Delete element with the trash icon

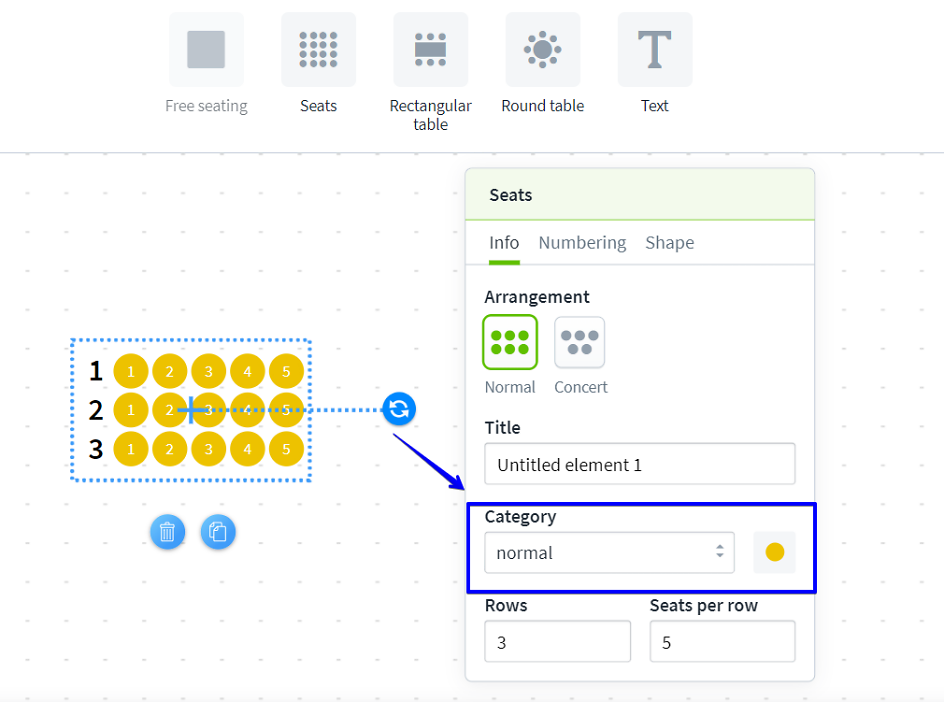168,532
